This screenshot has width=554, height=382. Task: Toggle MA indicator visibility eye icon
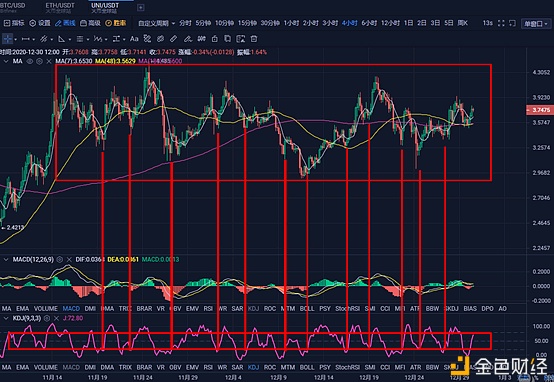(x=30, y=61)
